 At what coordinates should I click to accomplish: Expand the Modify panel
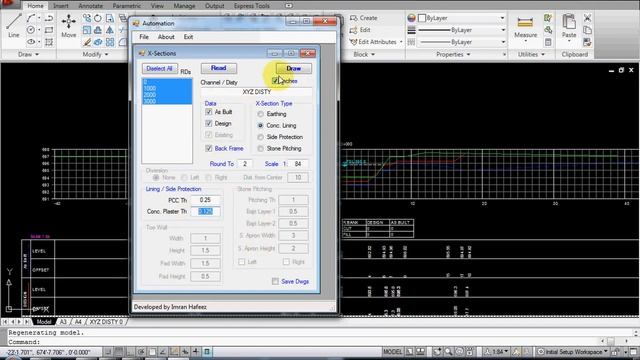click(x=95, y=54)
